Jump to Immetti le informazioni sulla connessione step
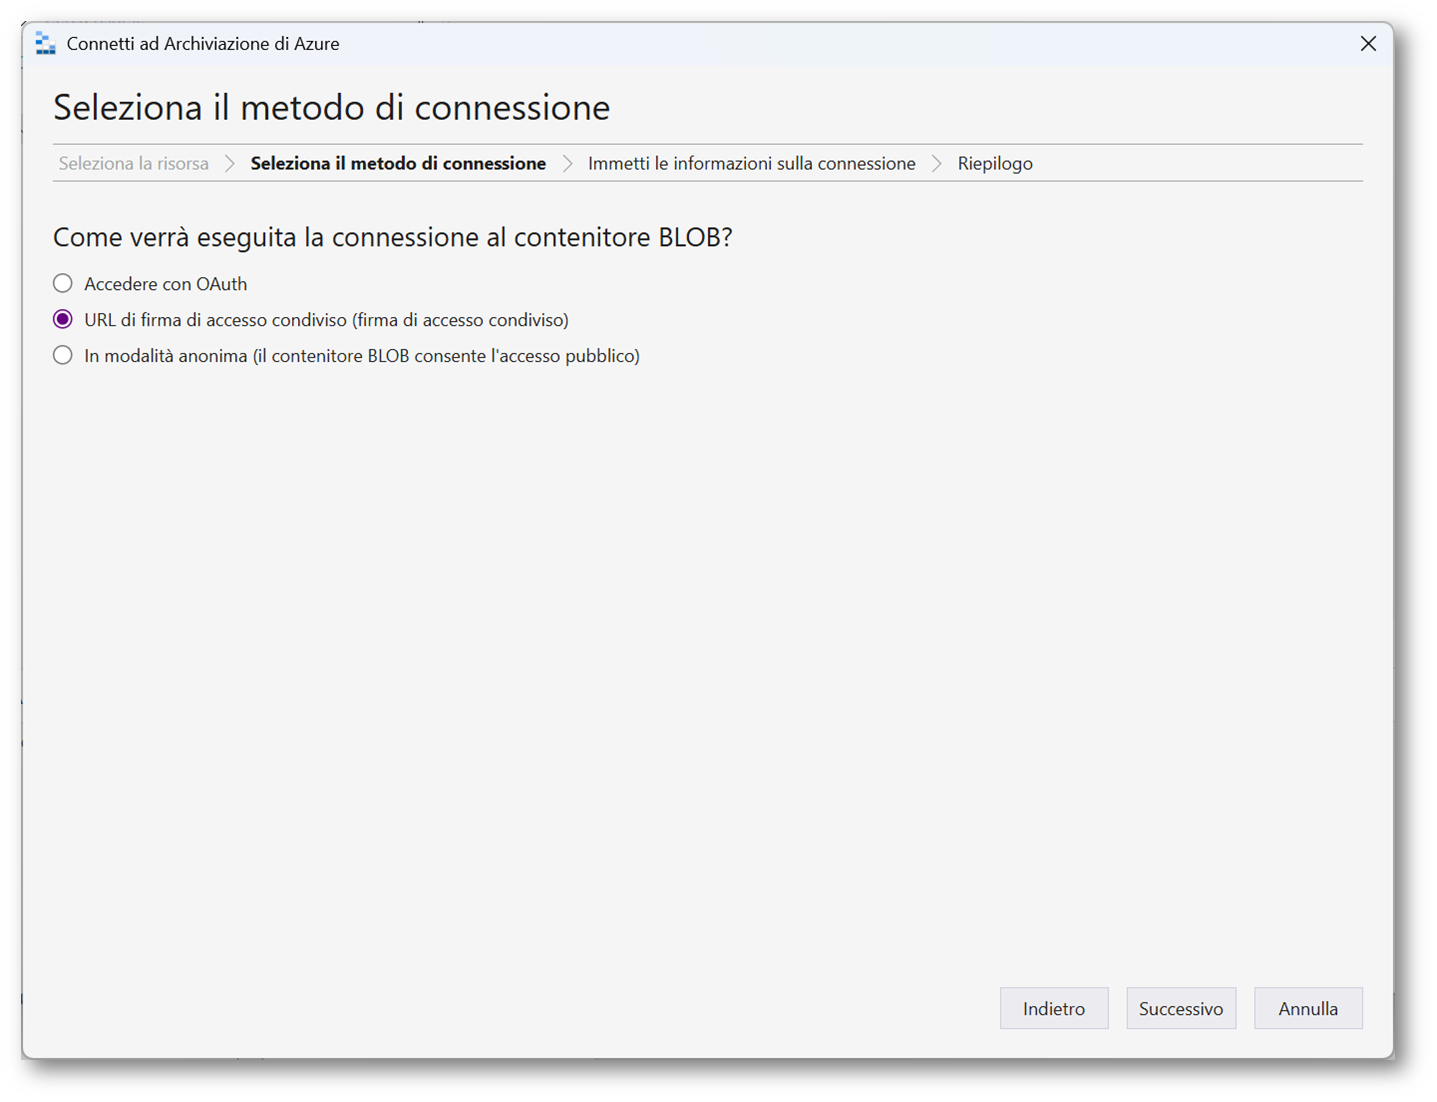The image size is (1437, 1102). point(751,164)
